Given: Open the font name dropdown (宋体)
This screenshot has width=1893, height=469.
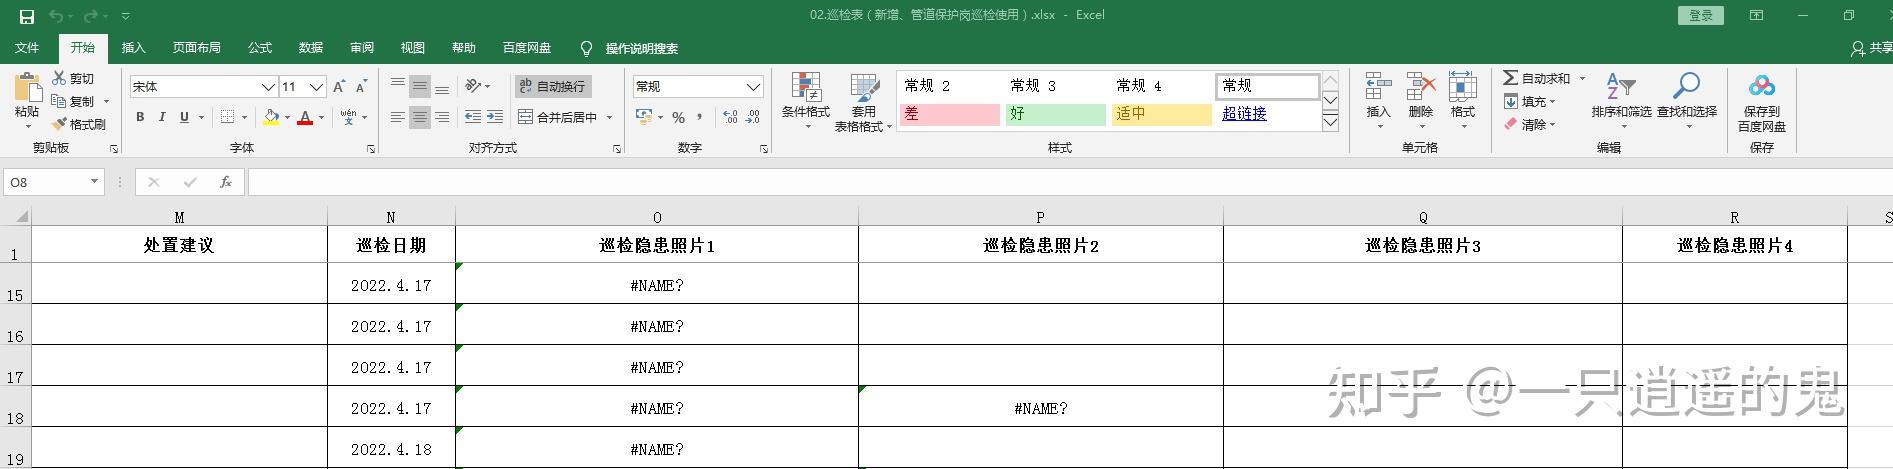Looking at the screenshot, I should coord(268,87).
